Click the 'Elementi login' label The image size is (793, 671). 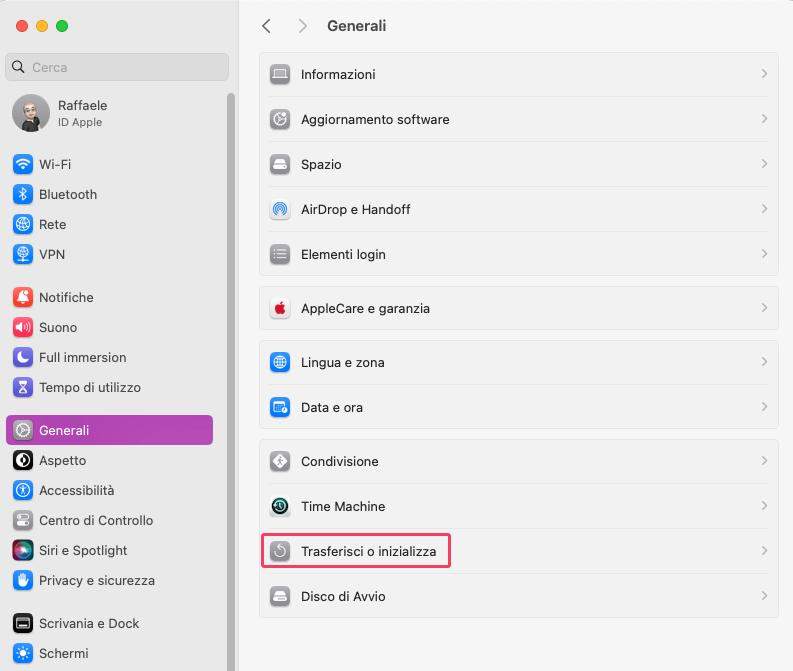pyautogui.click(x=343, y=254)
